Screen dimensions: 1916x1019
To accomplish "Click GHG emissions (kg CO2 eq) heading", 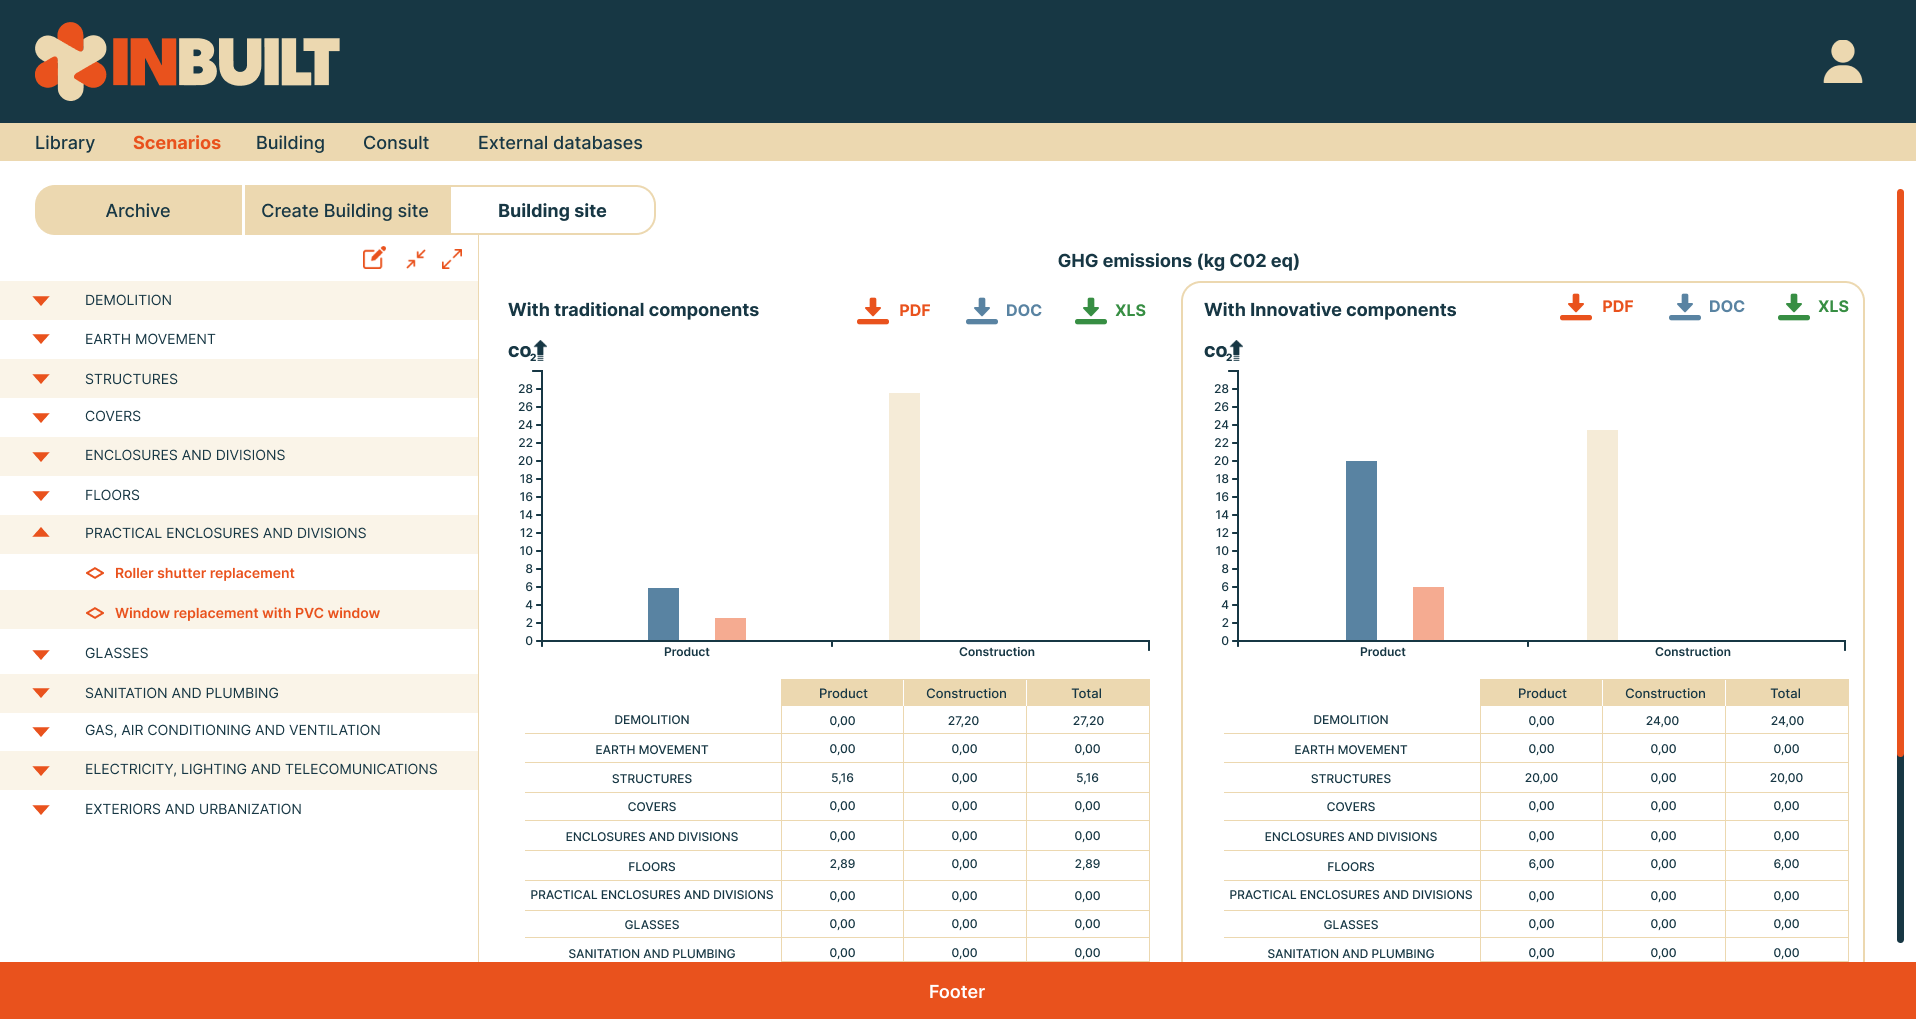I will click(1179, 261).
